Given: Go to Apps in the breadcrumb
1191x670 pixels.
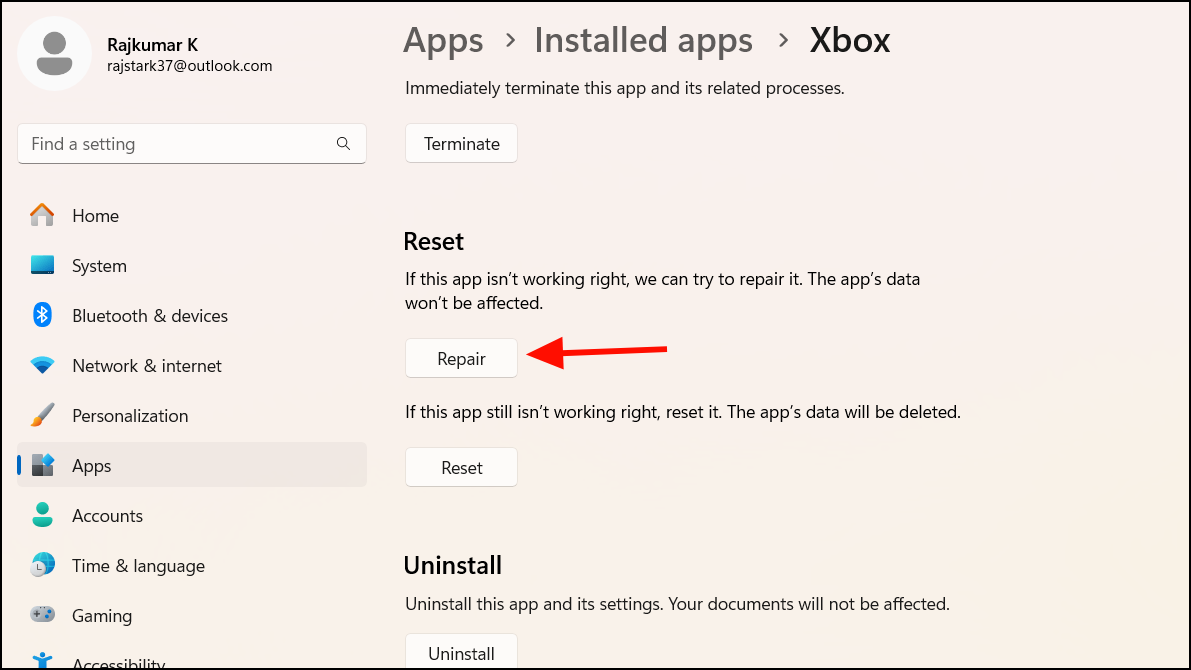Looking at the screenshot, I should (x=443, y=41).
